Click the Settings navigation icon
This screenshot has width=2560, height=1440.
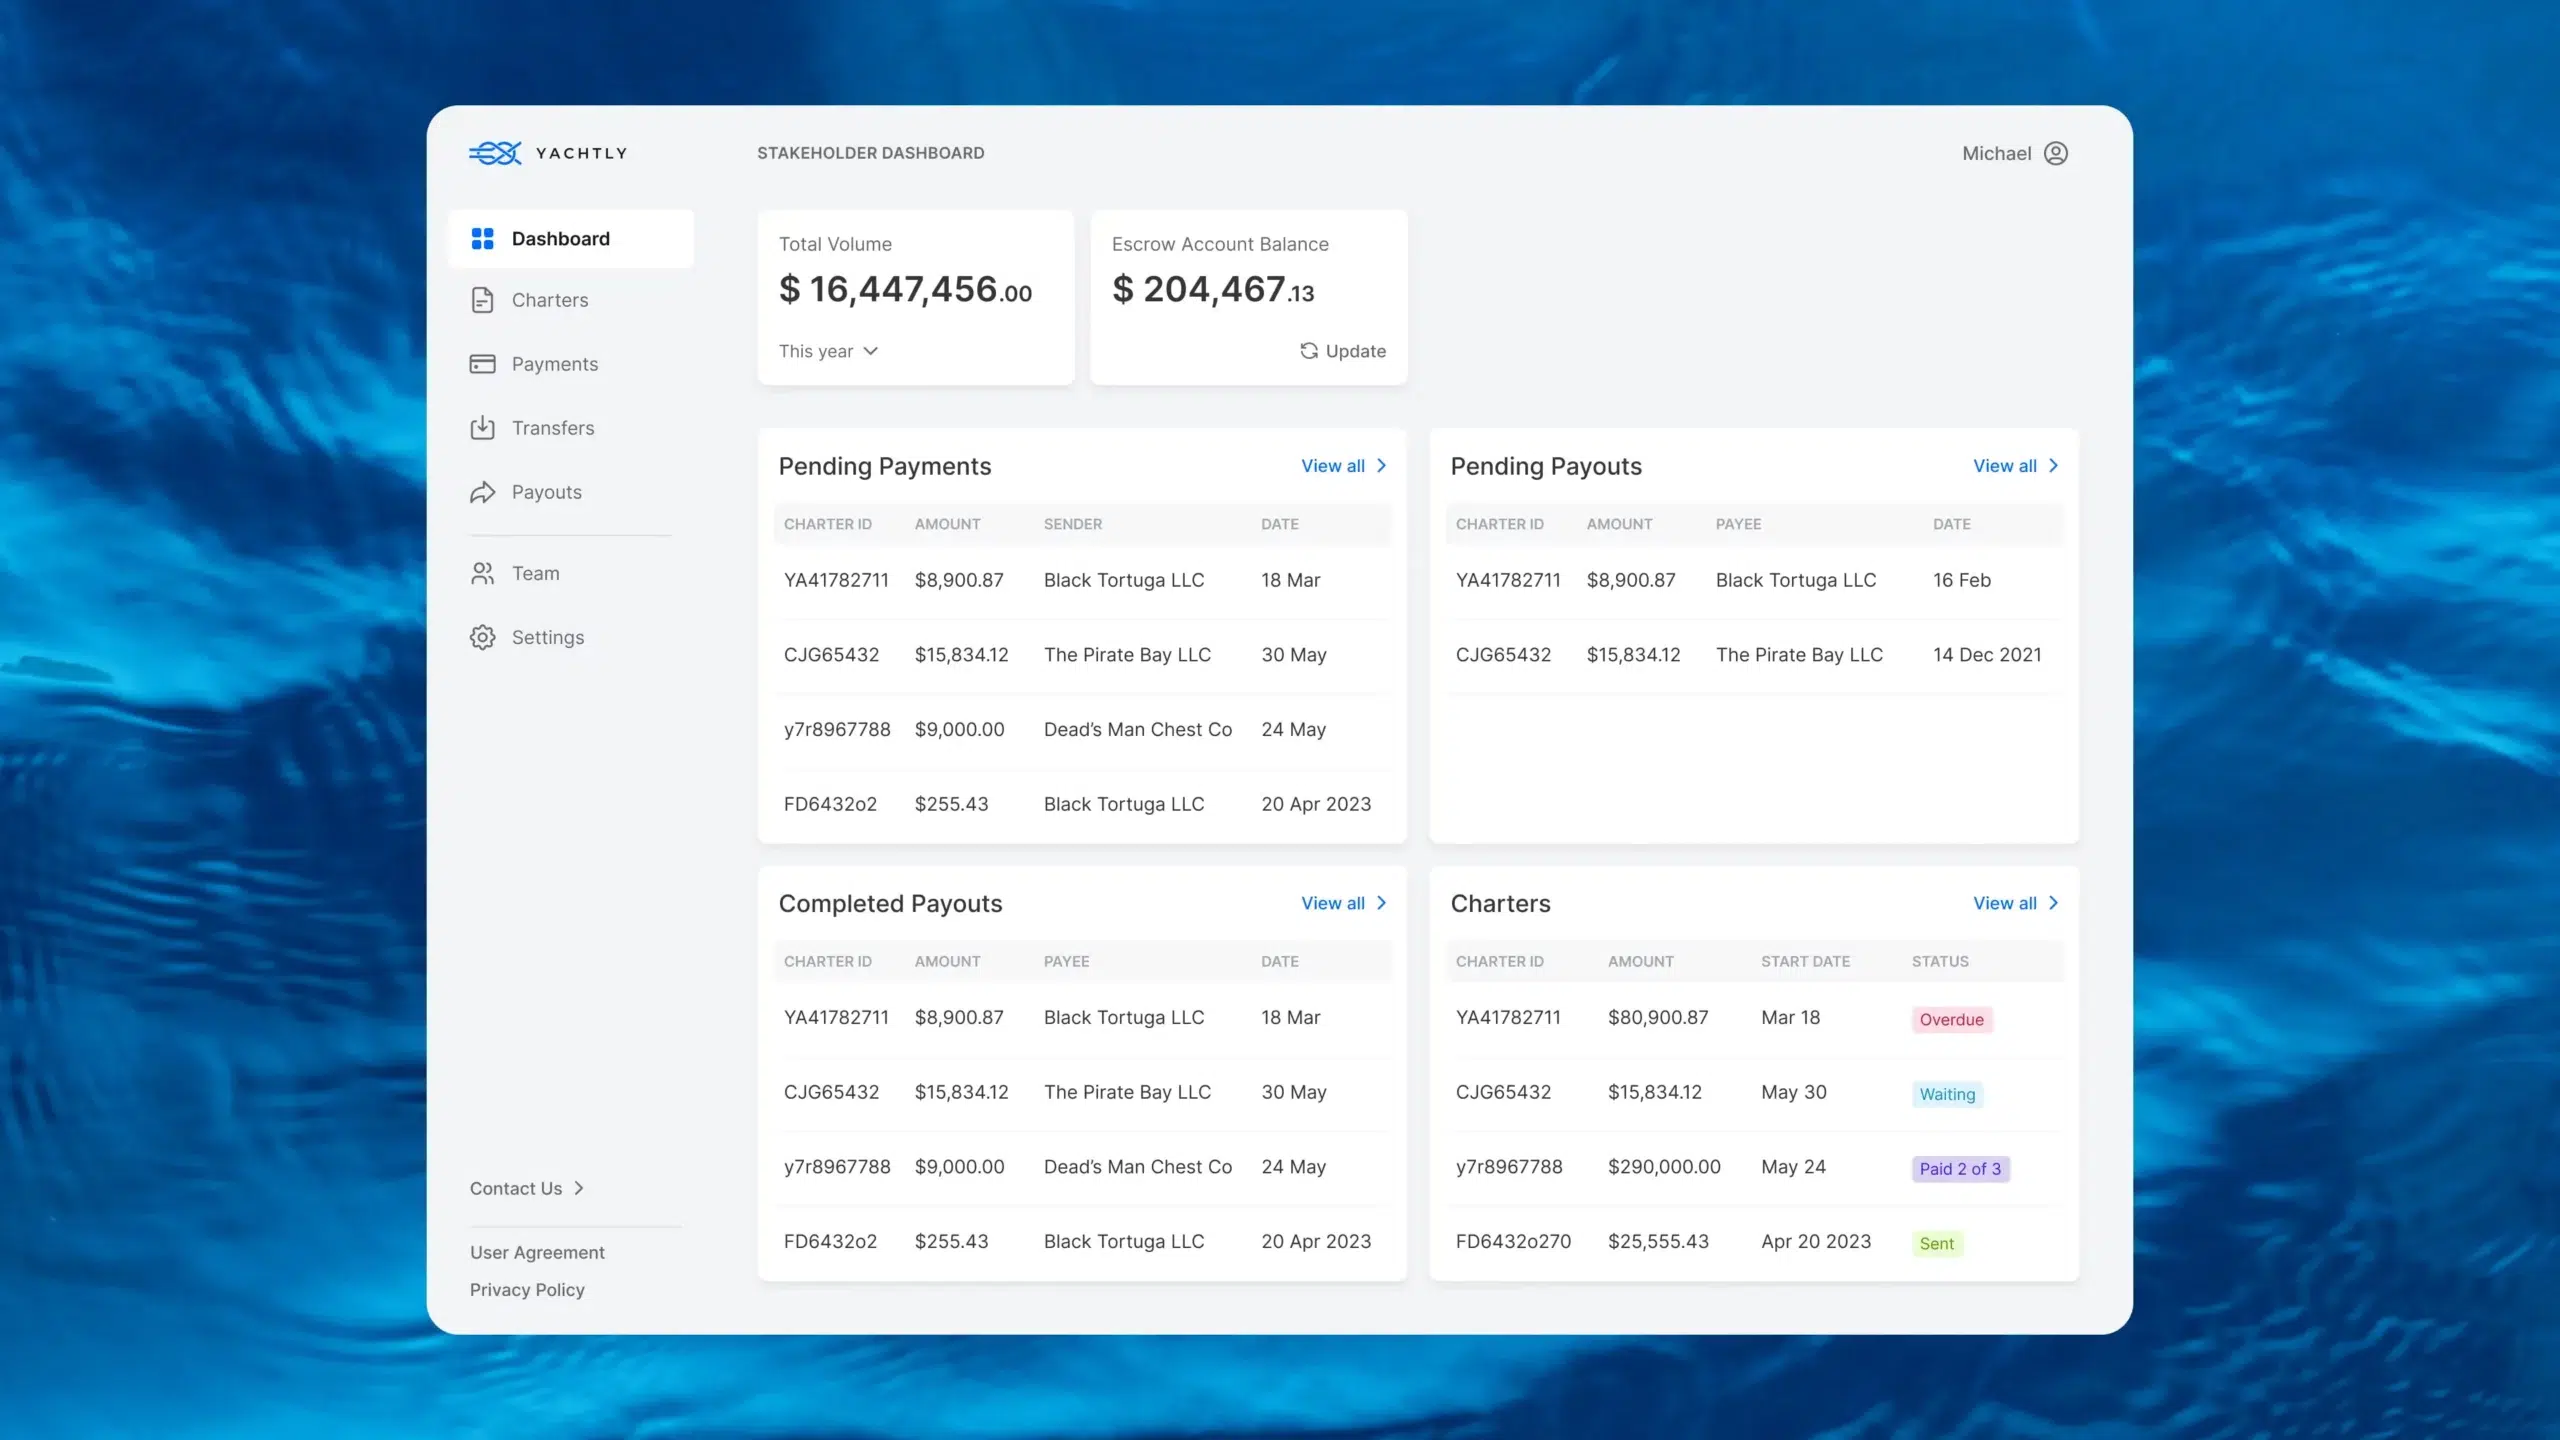click(x=484, y=635)
